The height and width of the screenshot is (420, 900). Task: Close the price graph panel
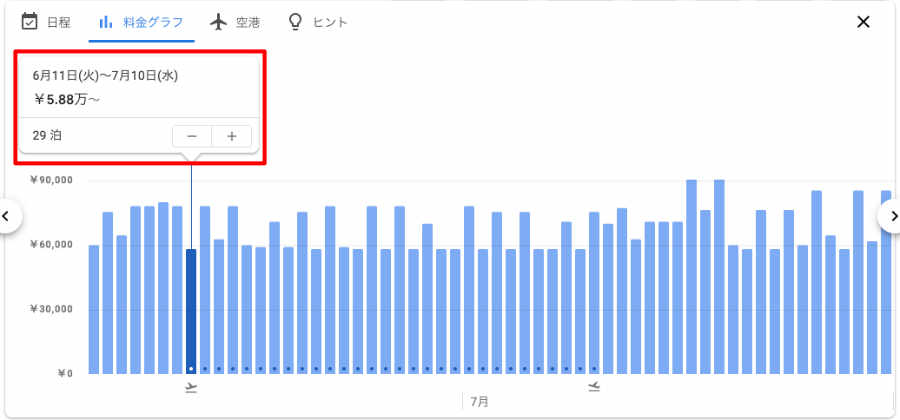tap(863, 22)
